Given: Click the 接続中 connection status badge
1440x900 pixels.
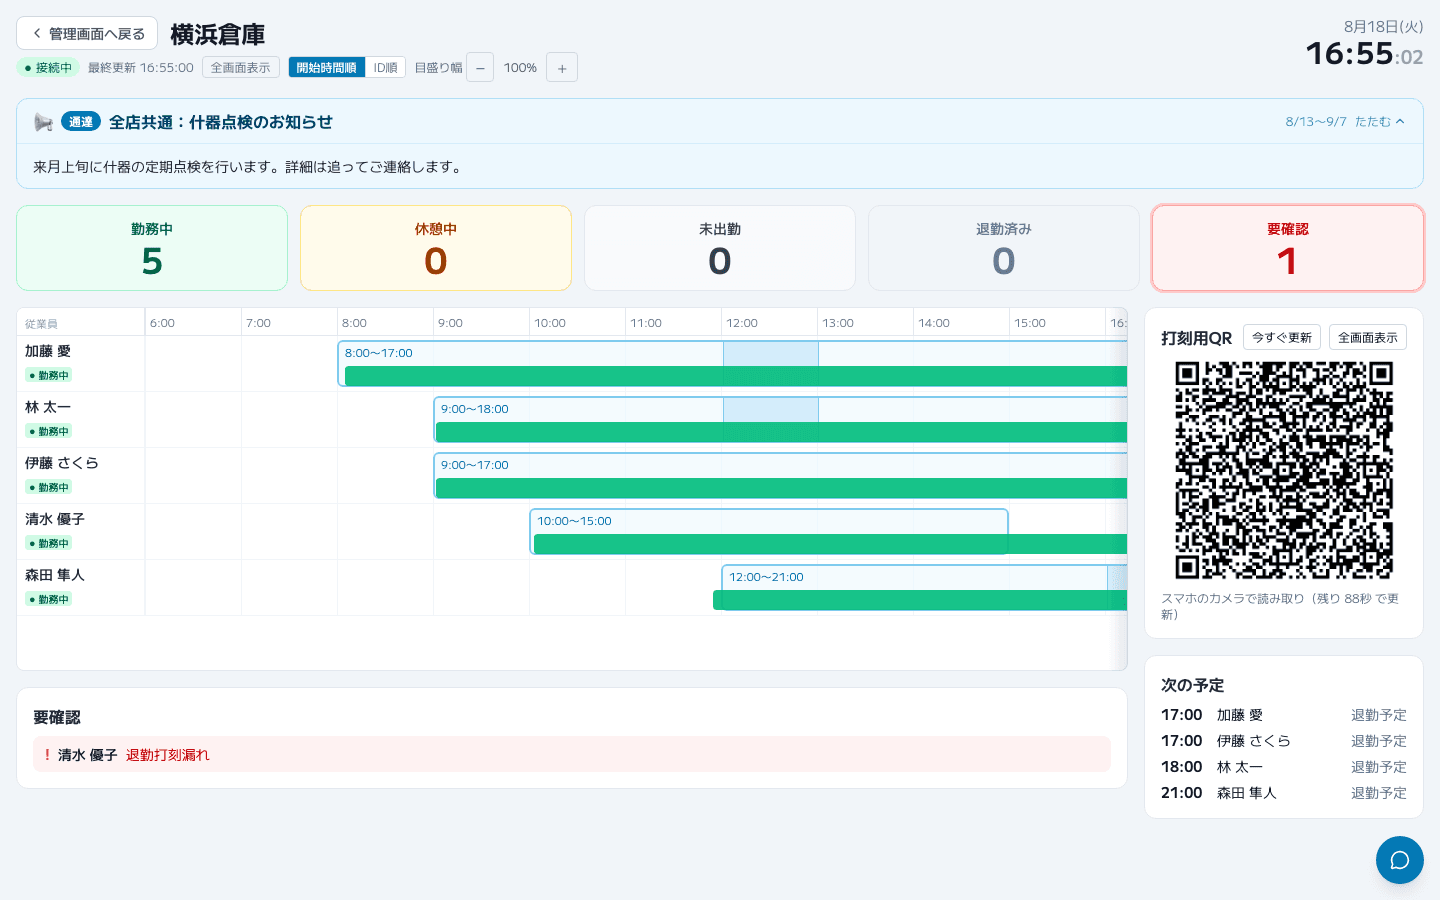Looking at the screenshot, I should 48,68.
